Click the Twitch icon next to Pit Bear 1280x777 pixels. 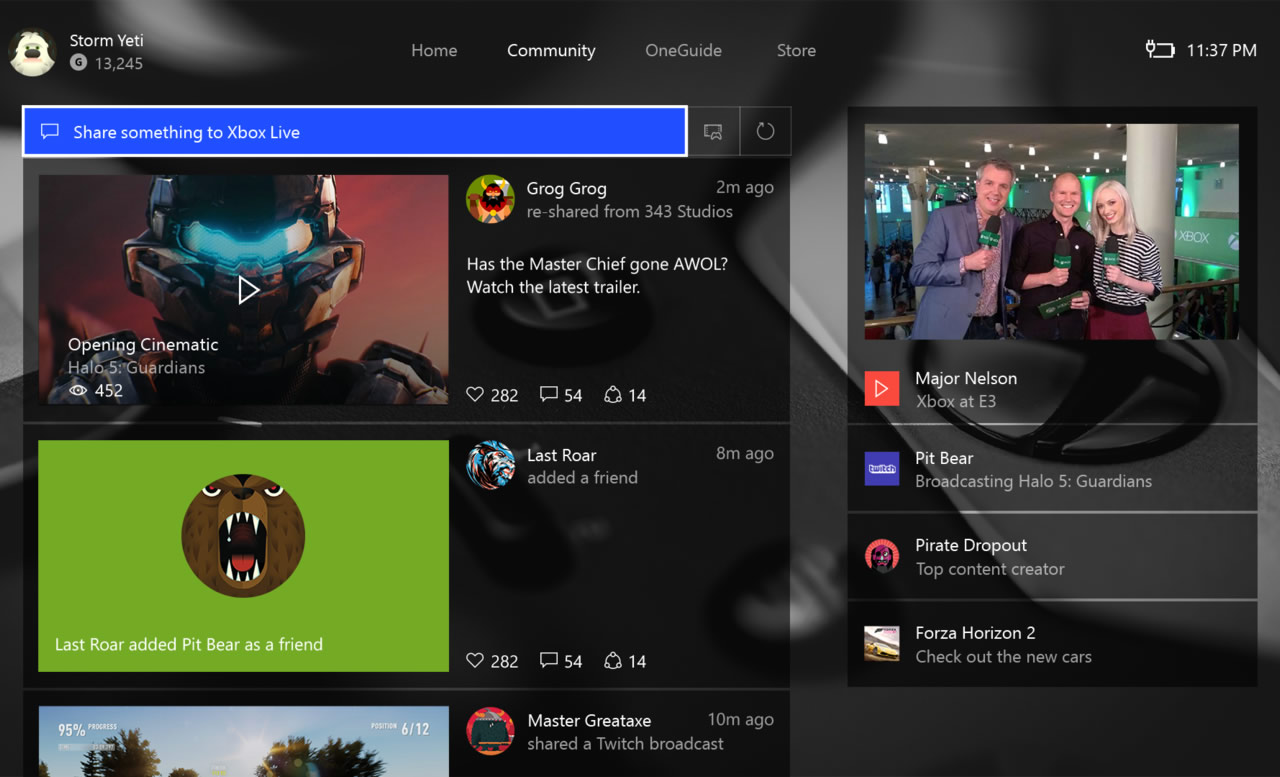pyautogui.click(x=881, y=469)
